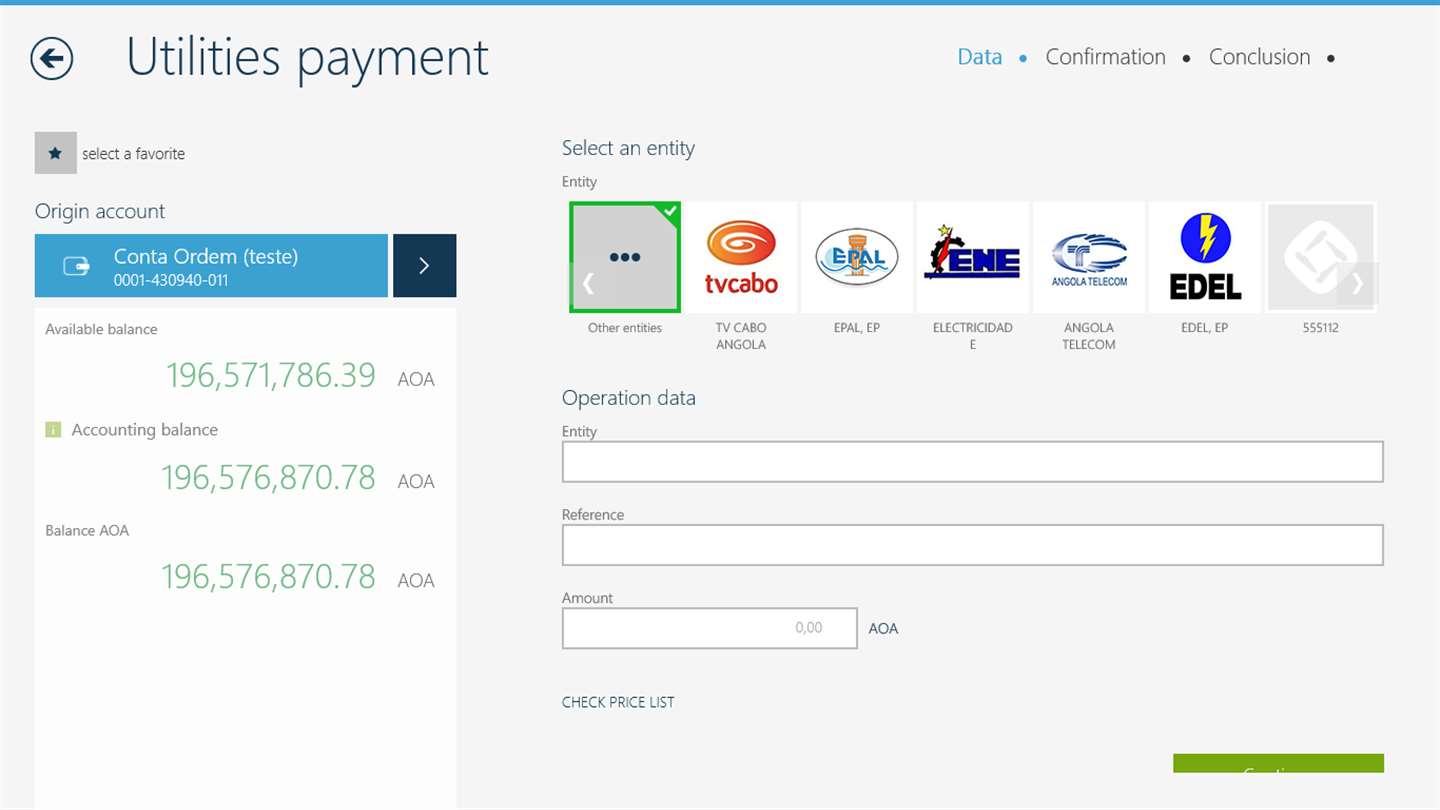The width and height of the screenshot is (1440, 810).
Task: Click the wallet icon on account card
Action: [77, 266]
